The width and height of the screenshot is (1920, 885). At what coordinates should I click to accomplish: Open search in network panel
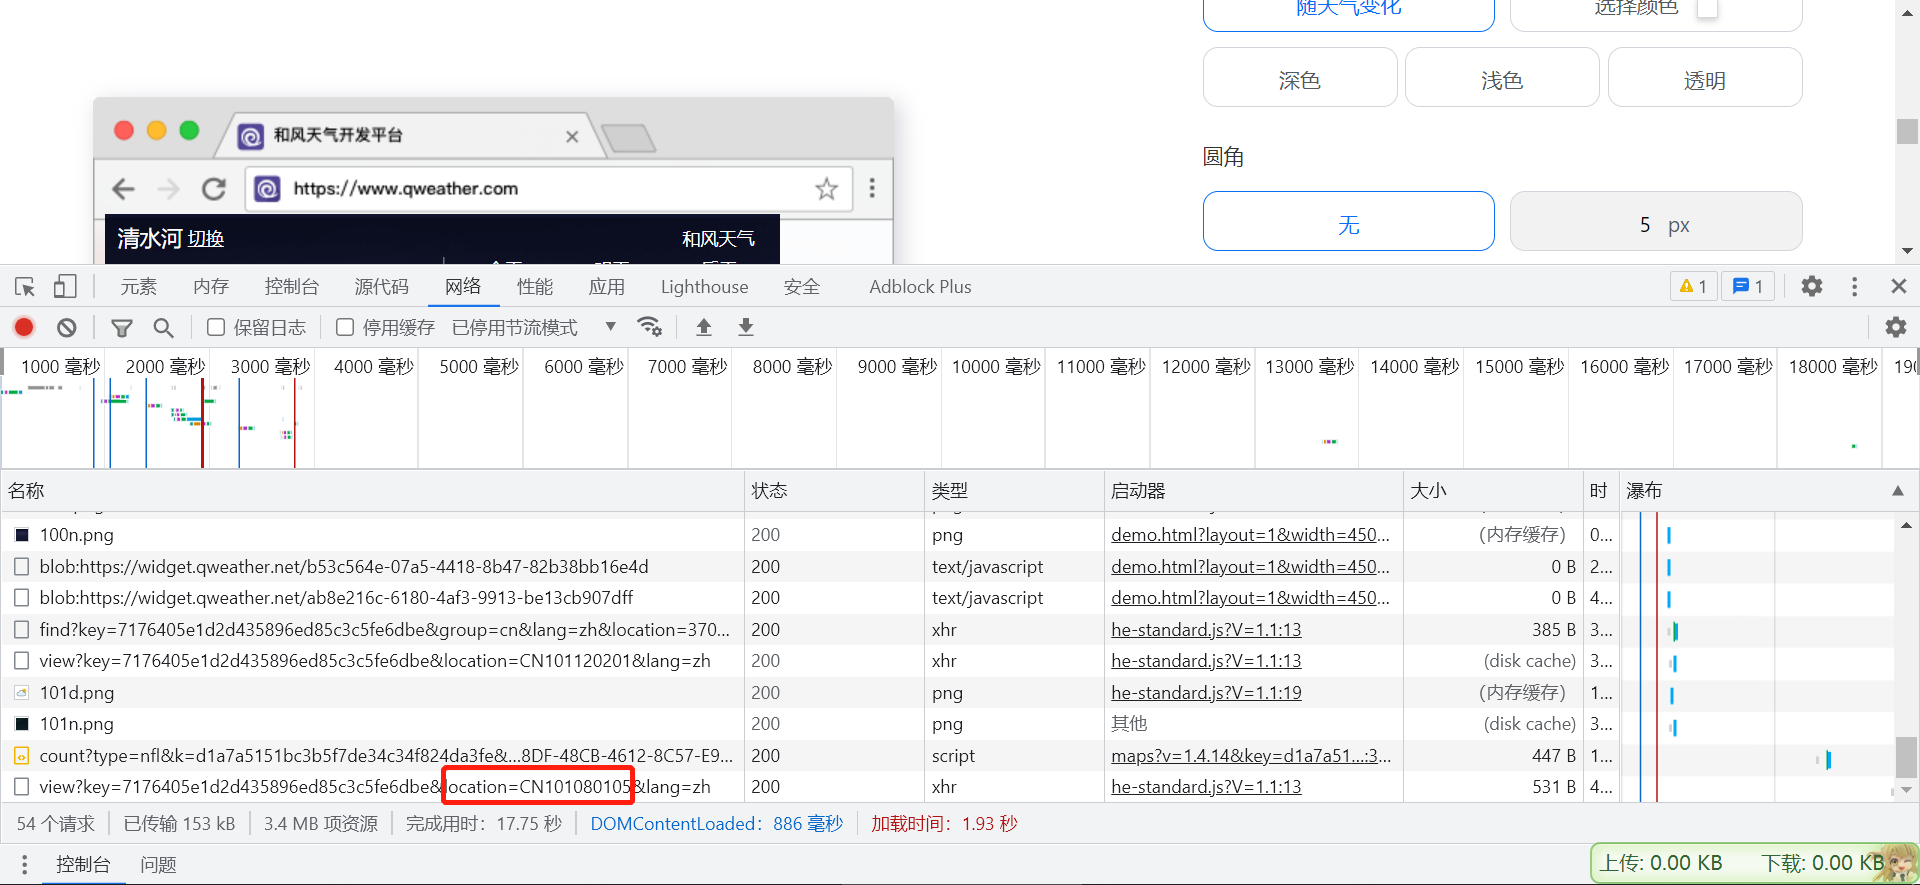tap(163, 327)
